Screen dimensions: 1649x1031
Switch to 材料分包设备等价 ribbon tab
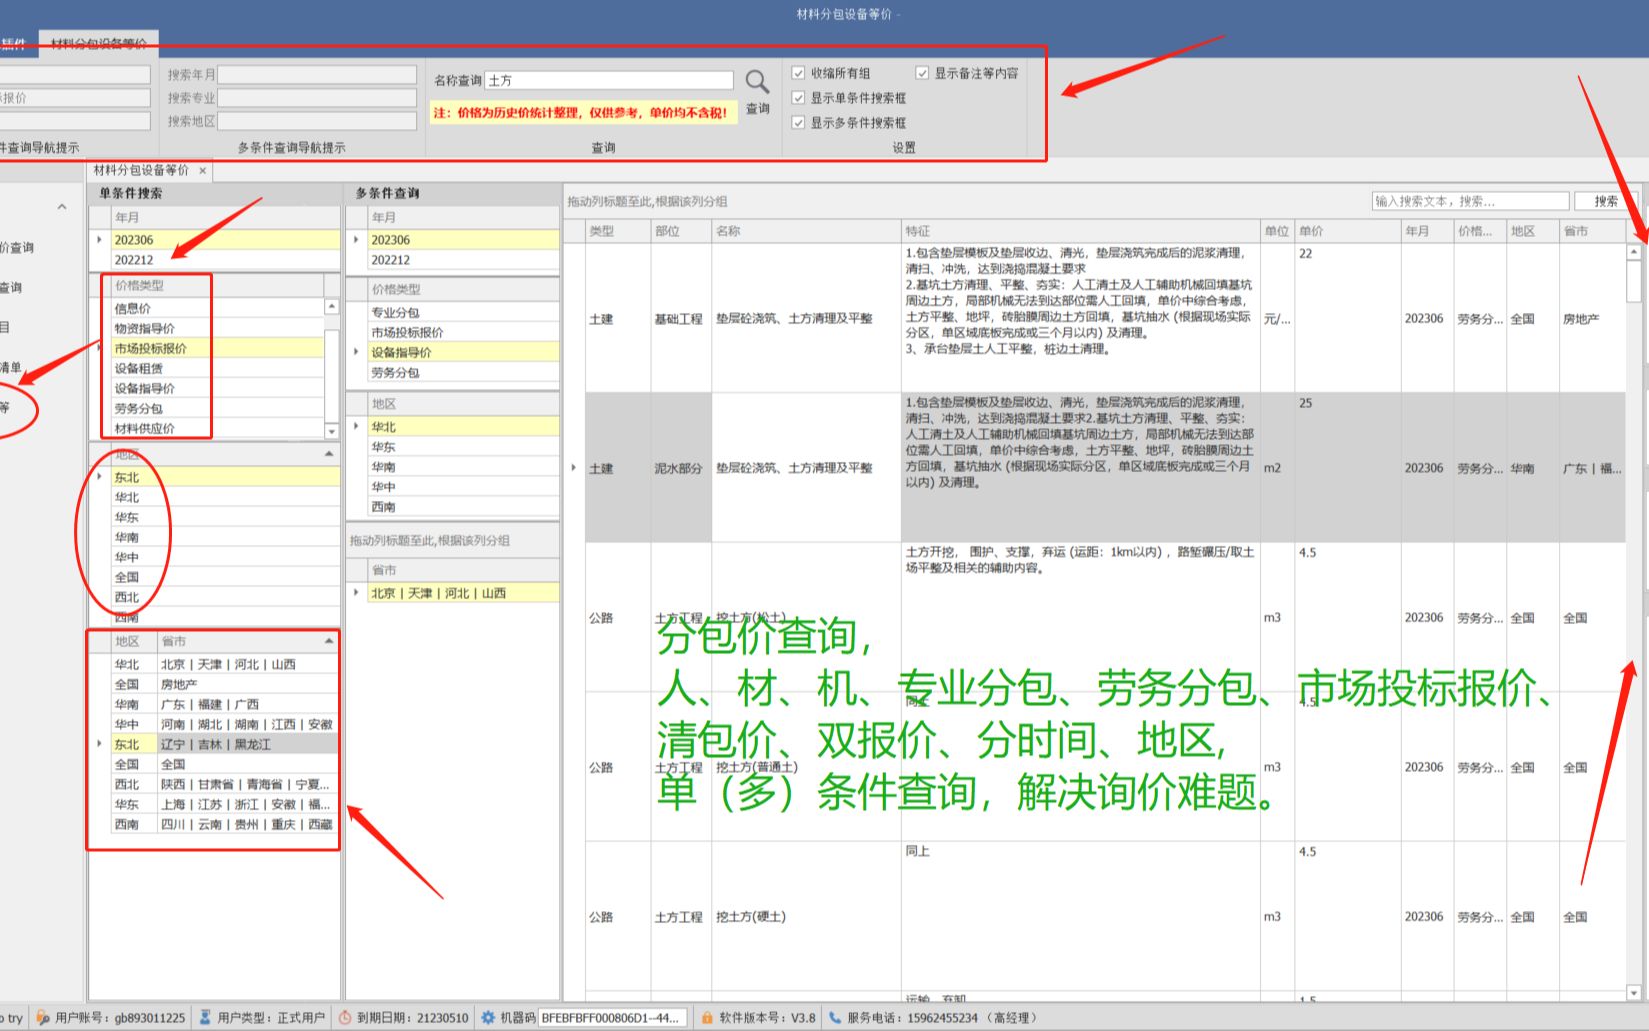99,44
